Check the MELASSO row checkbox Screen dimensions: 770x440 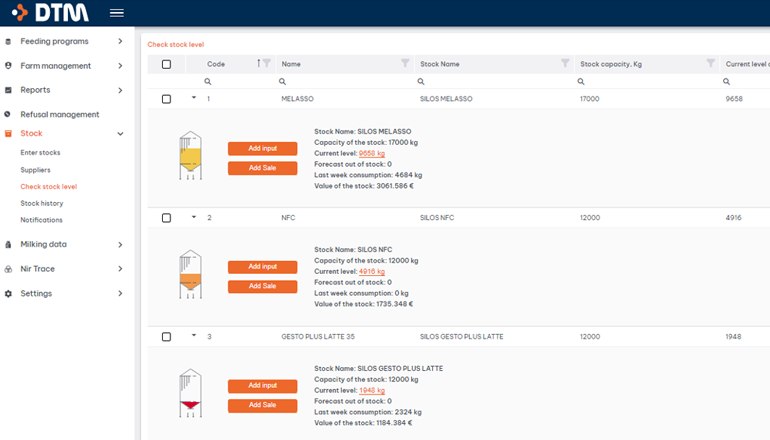166,99
